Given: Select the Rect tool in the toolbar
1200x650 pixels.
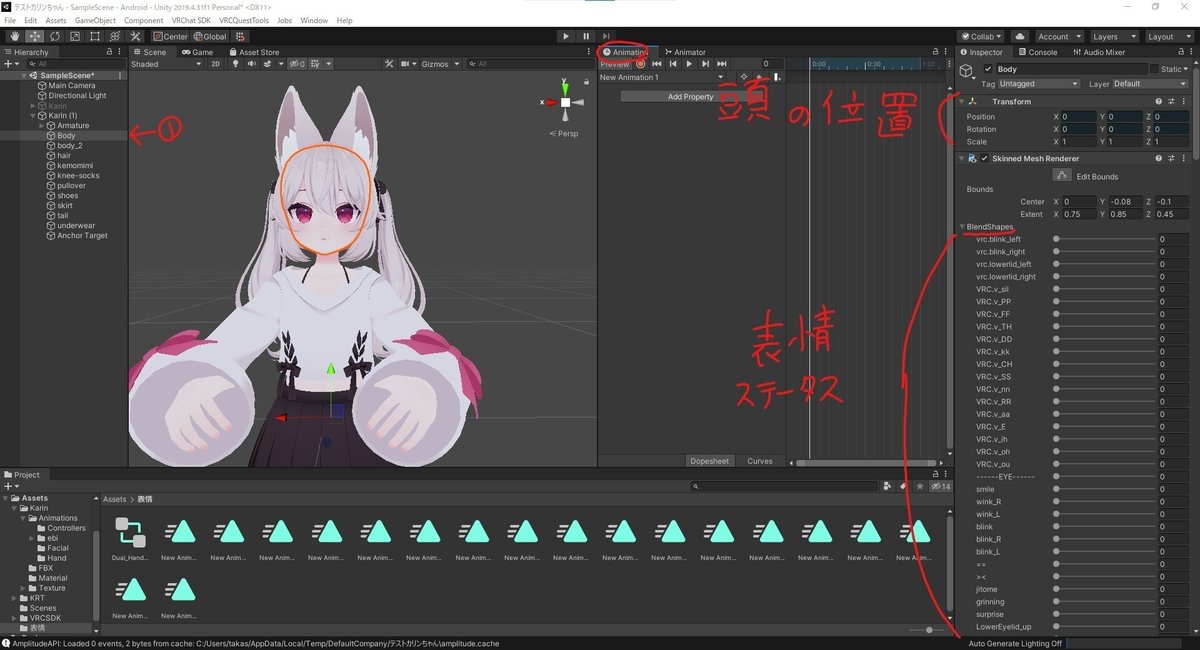Looking at the screenshot, I should click(x=95, y=36).
